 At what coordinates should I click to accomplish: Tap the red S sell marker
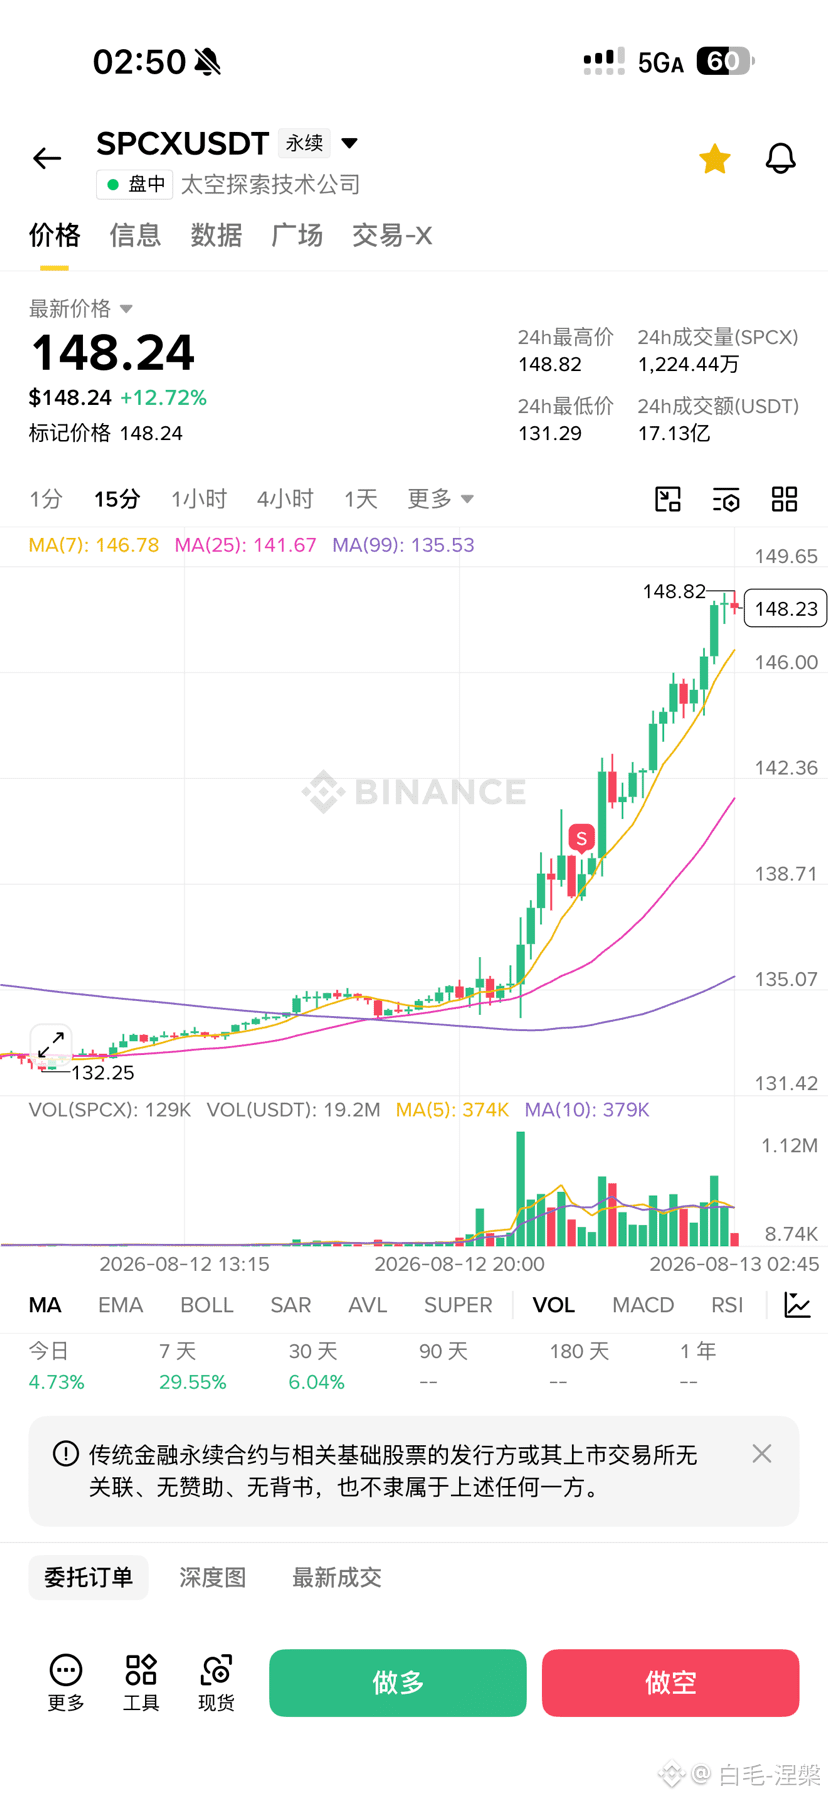(x=581, y=838)
